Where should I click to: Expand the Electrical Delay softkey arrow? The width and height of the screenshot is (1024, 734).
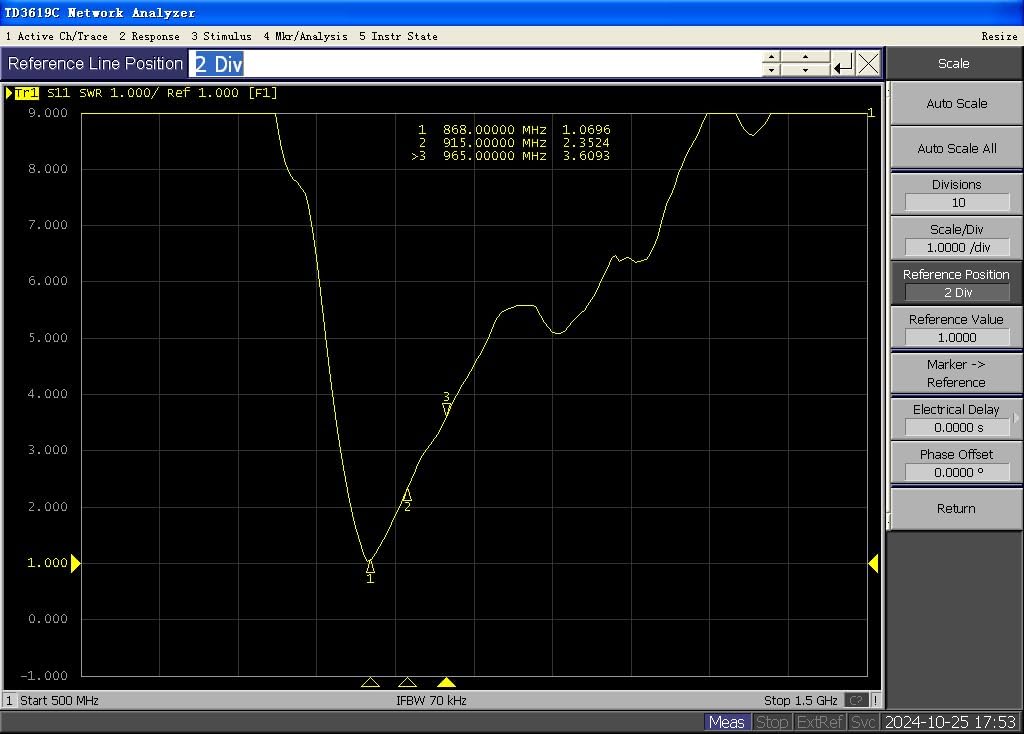pyautogui.click(x=1016, y=418)
